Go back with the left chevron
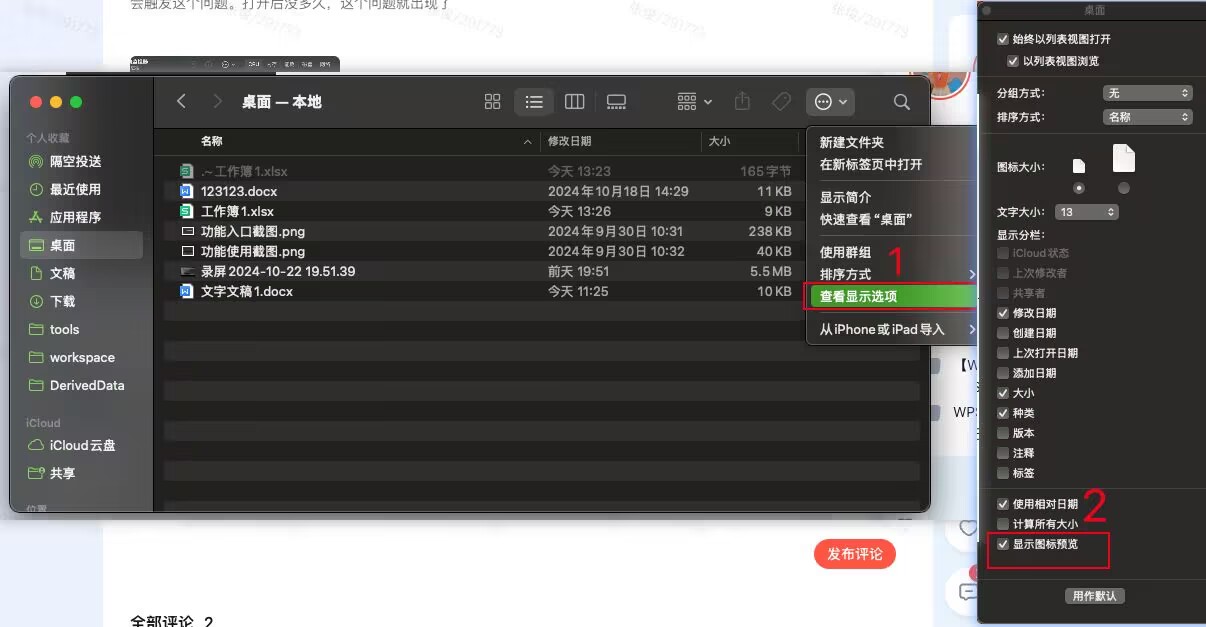Image resolution: width=1206 pixels, height=627 pixels. [x=181, y=101]
